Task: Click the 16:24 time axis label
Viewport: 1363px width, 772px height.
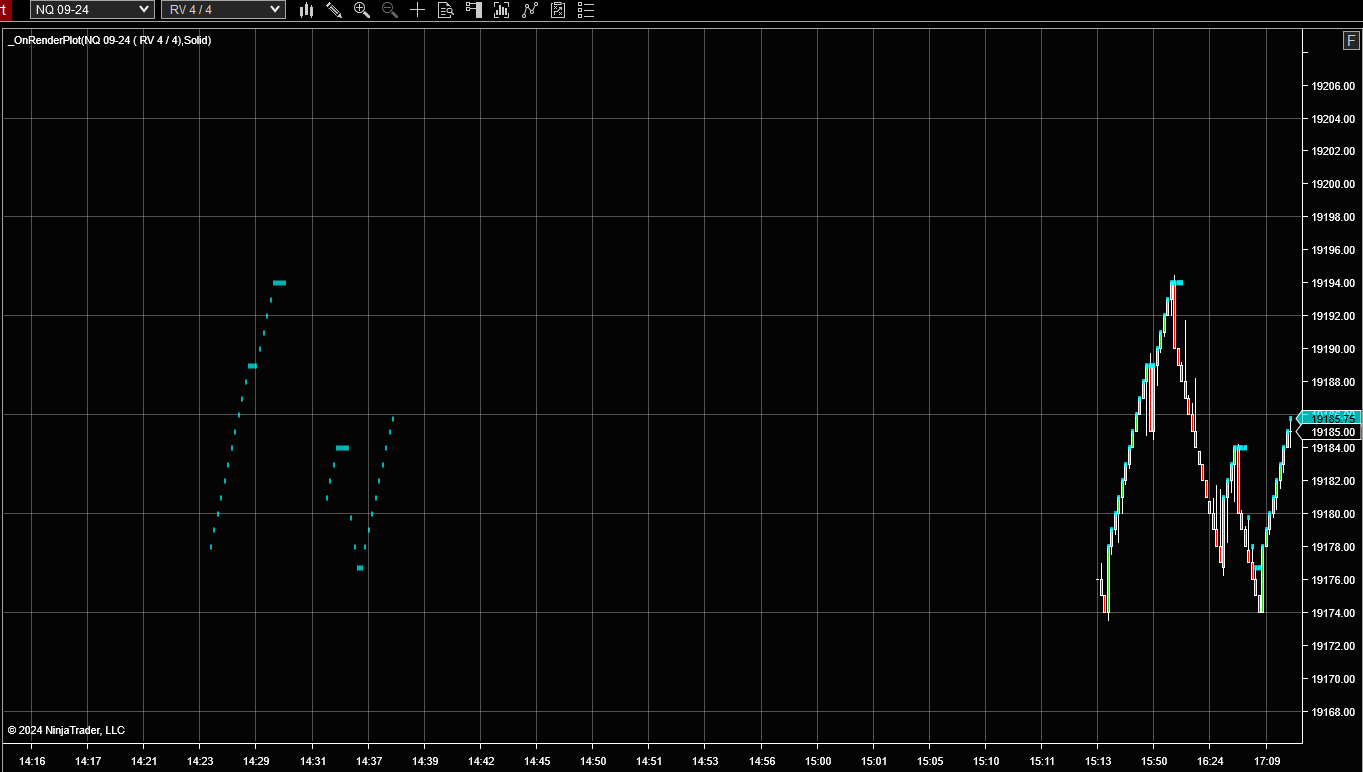Action: tap(1210, 761)
